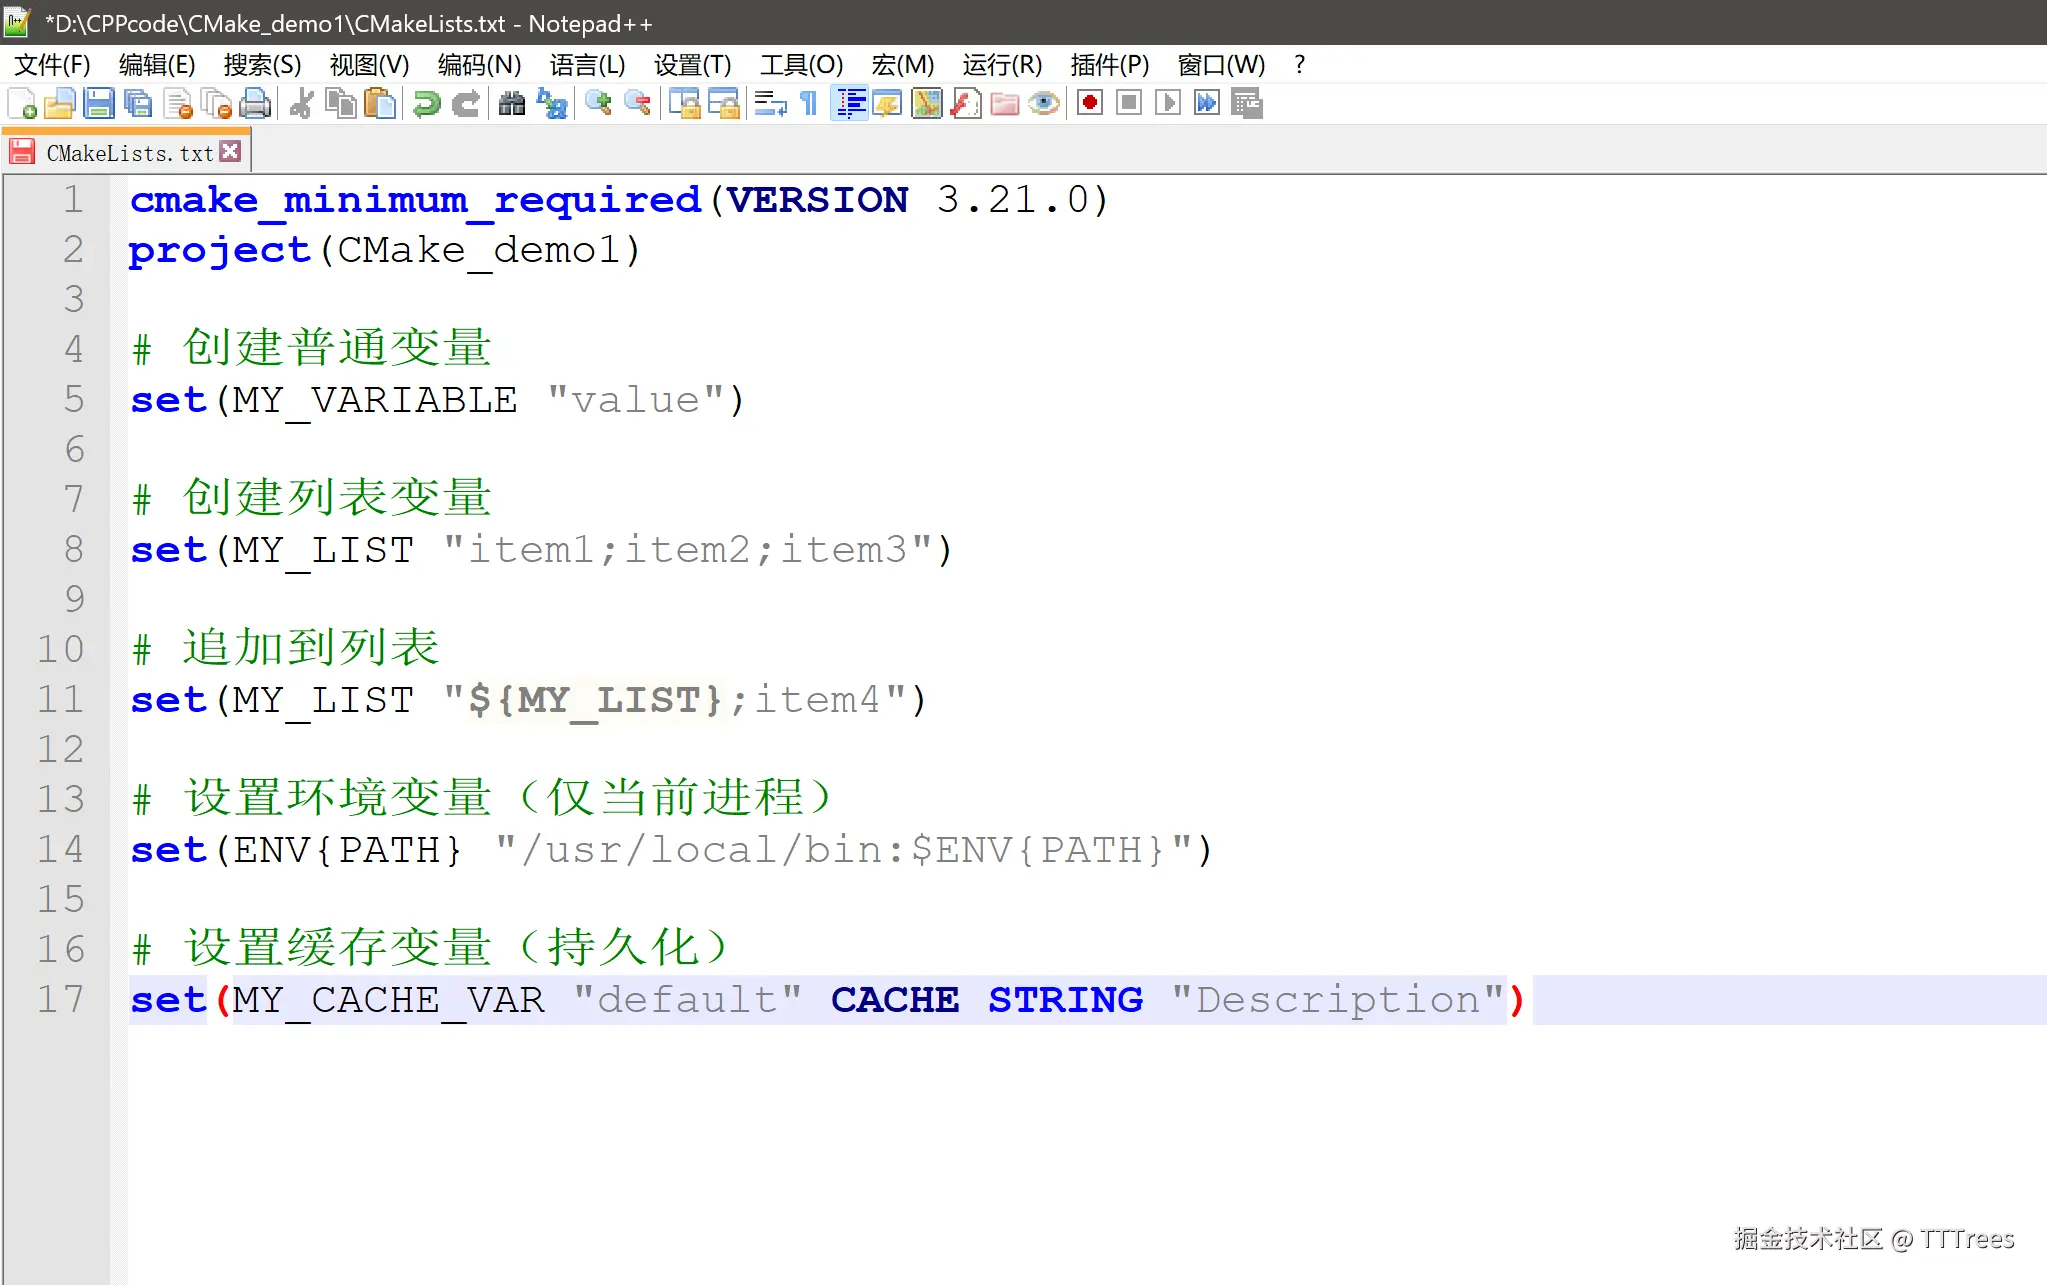Click the Undo arrow icon

tap(427, 104)
